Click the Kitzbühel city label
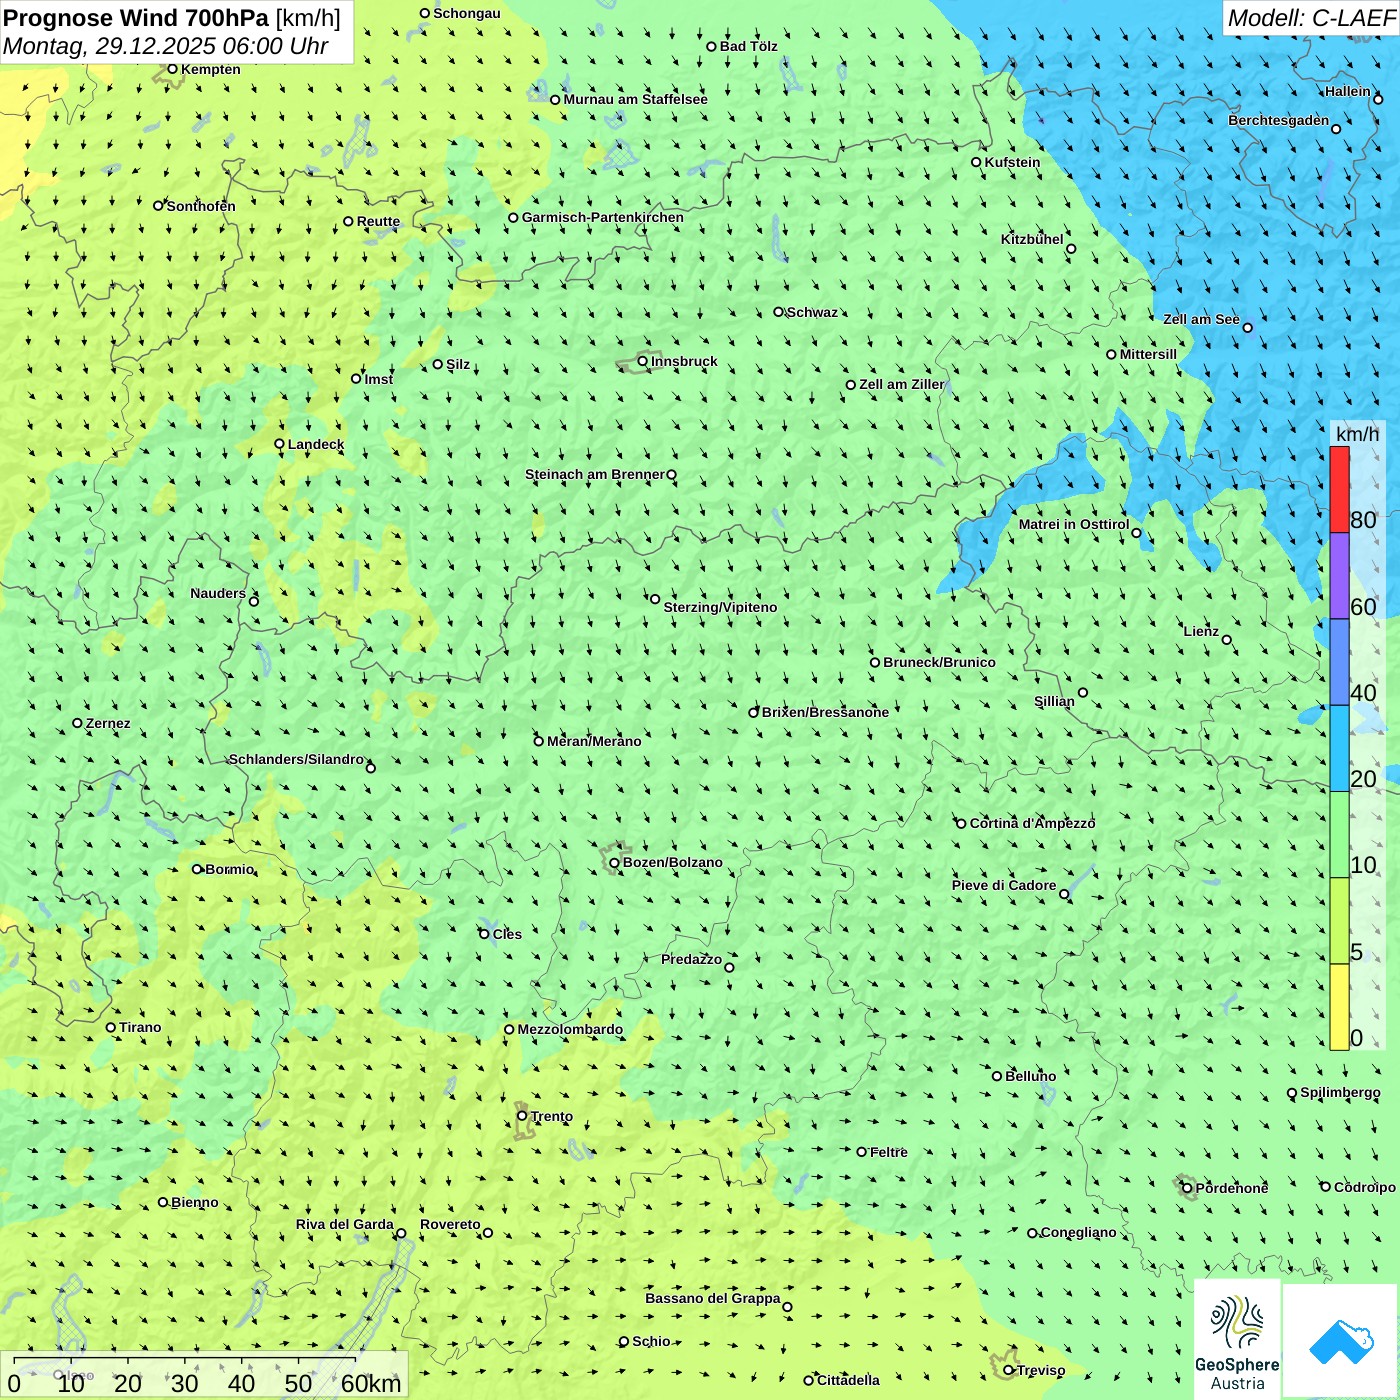 (x=1032, y=239)
